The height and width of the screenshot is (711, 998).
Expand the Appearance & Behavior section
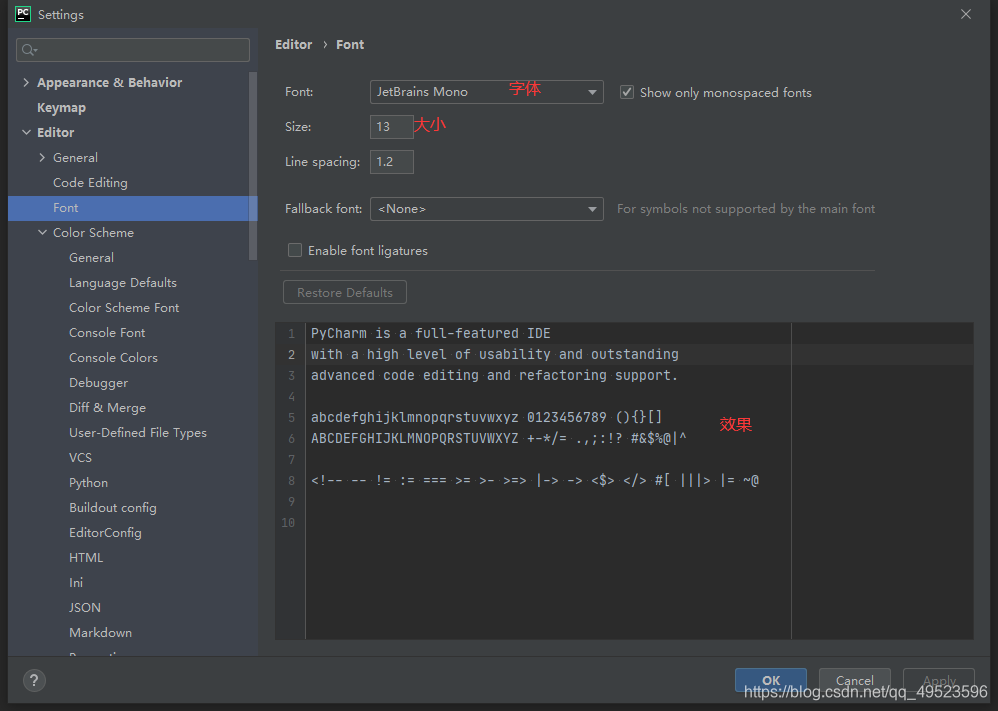tap(25, 82)
